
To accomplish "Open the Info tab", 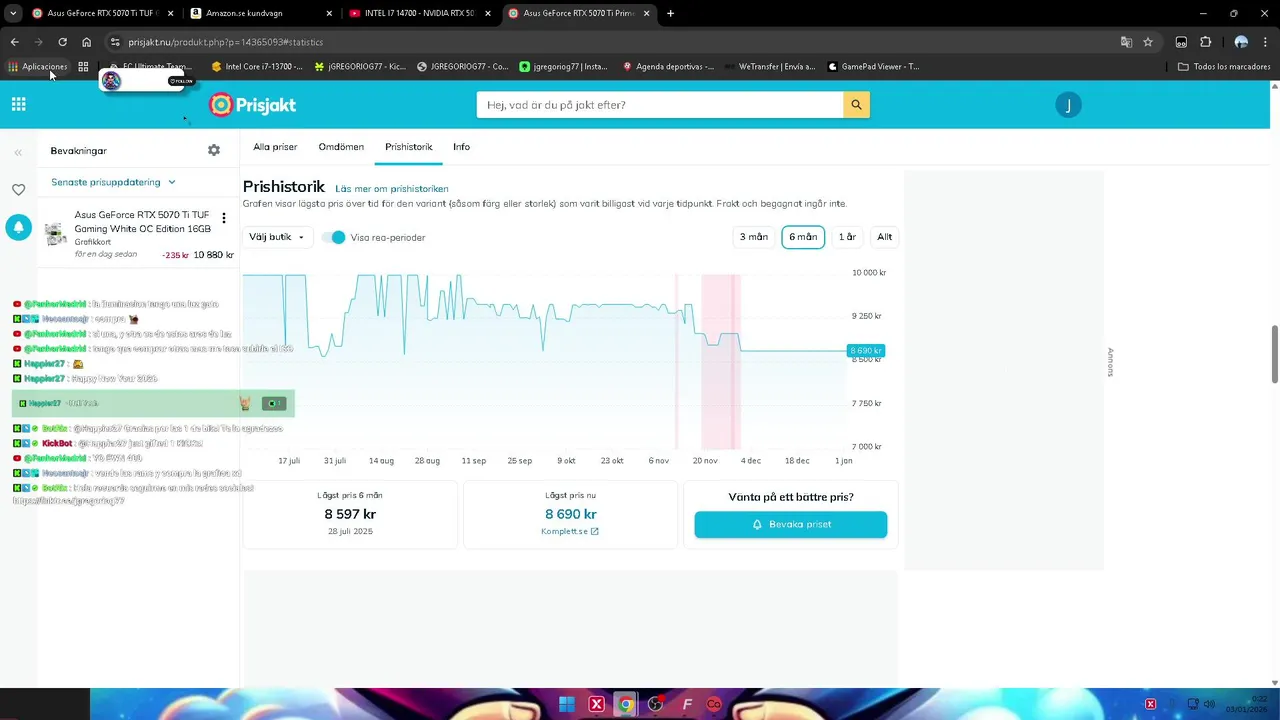I will [461, 147].
